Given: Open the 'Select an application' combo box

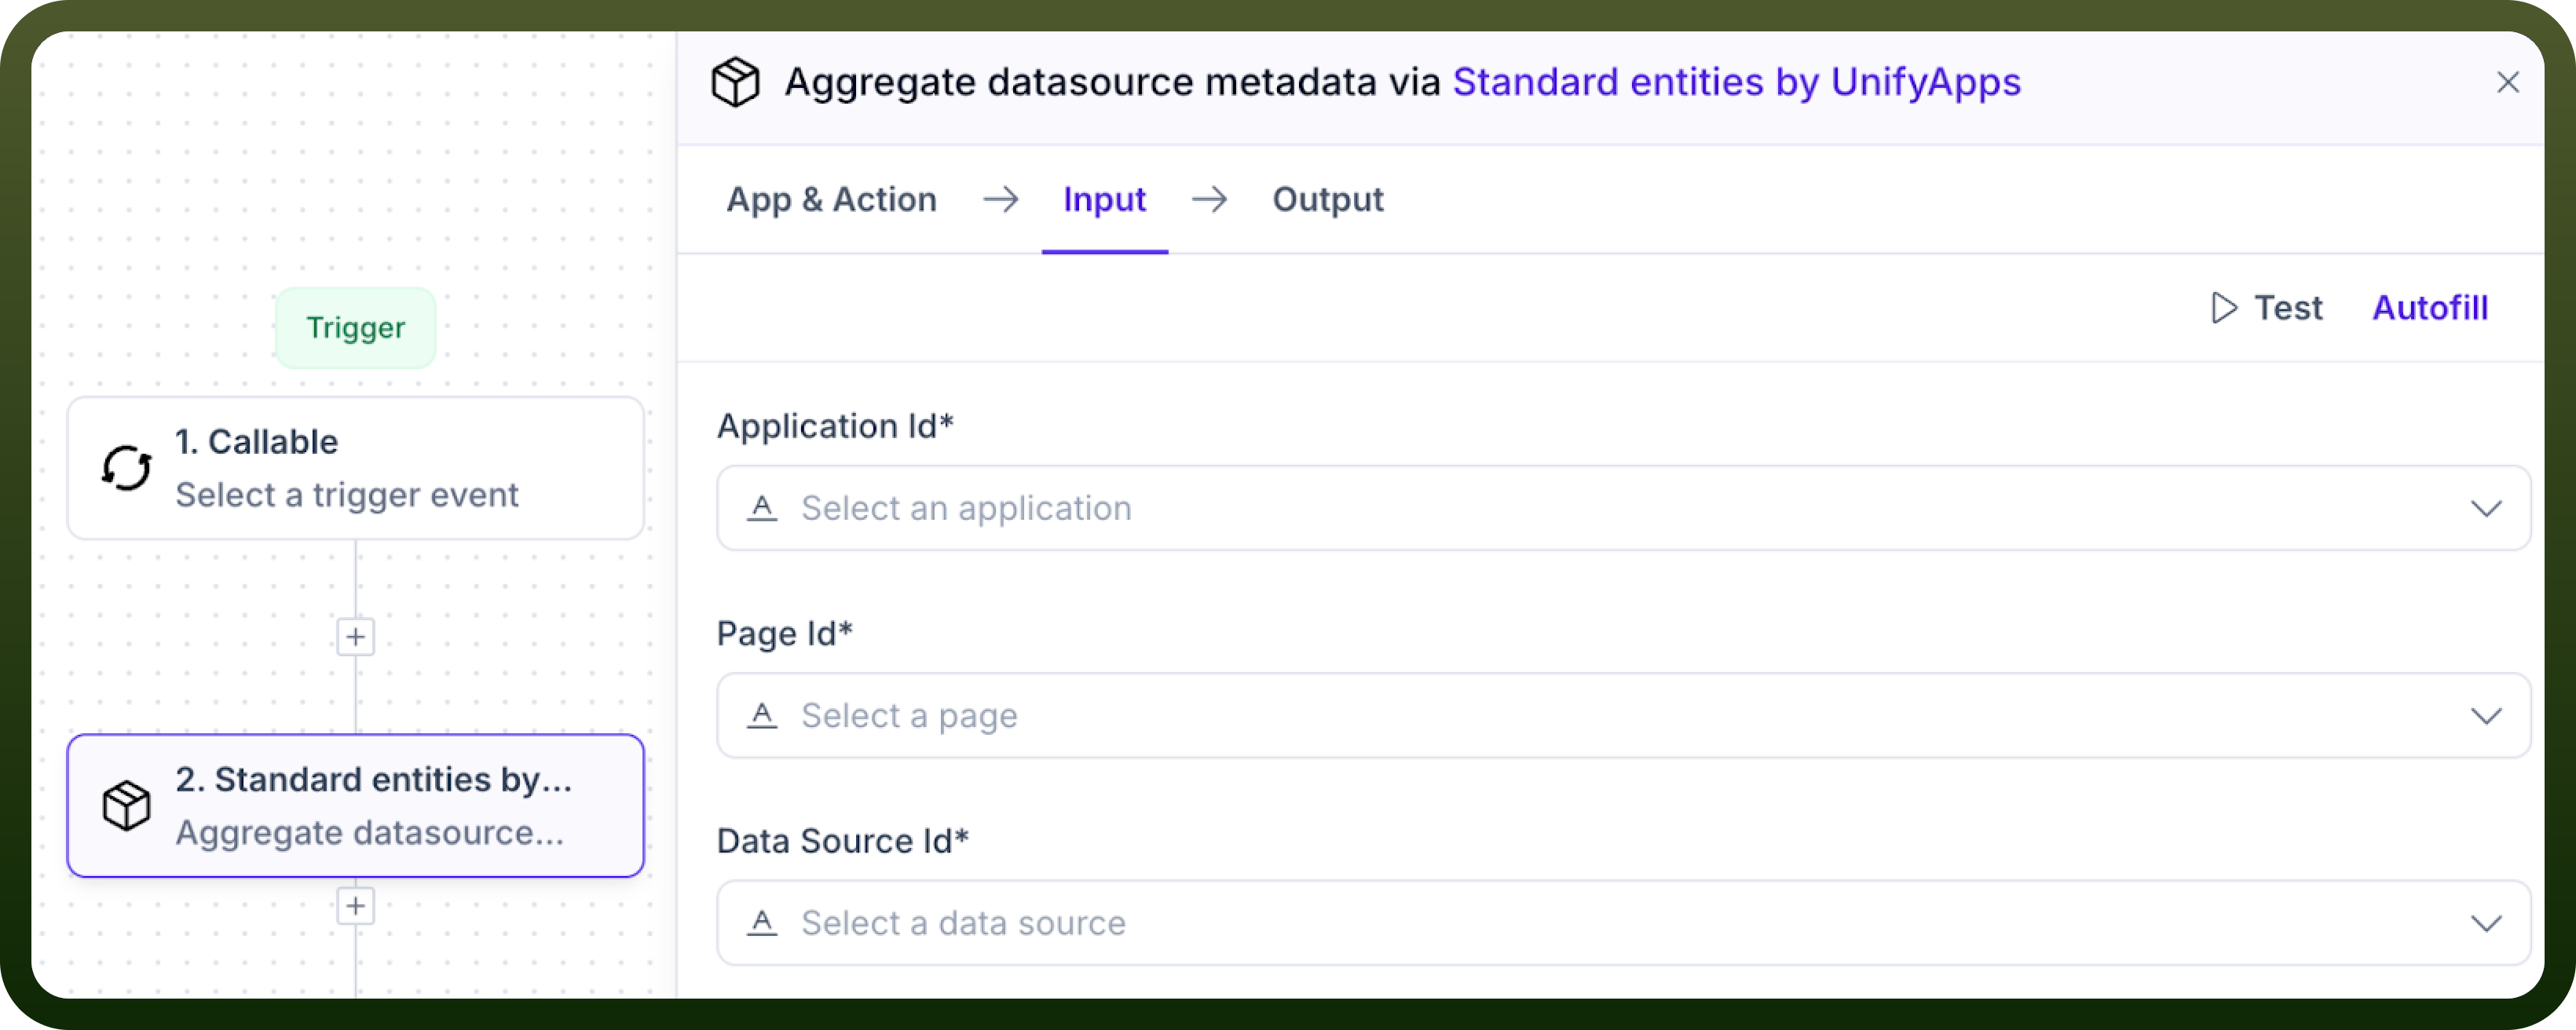Looking at the screenshot, I should tap(1624, 508).
